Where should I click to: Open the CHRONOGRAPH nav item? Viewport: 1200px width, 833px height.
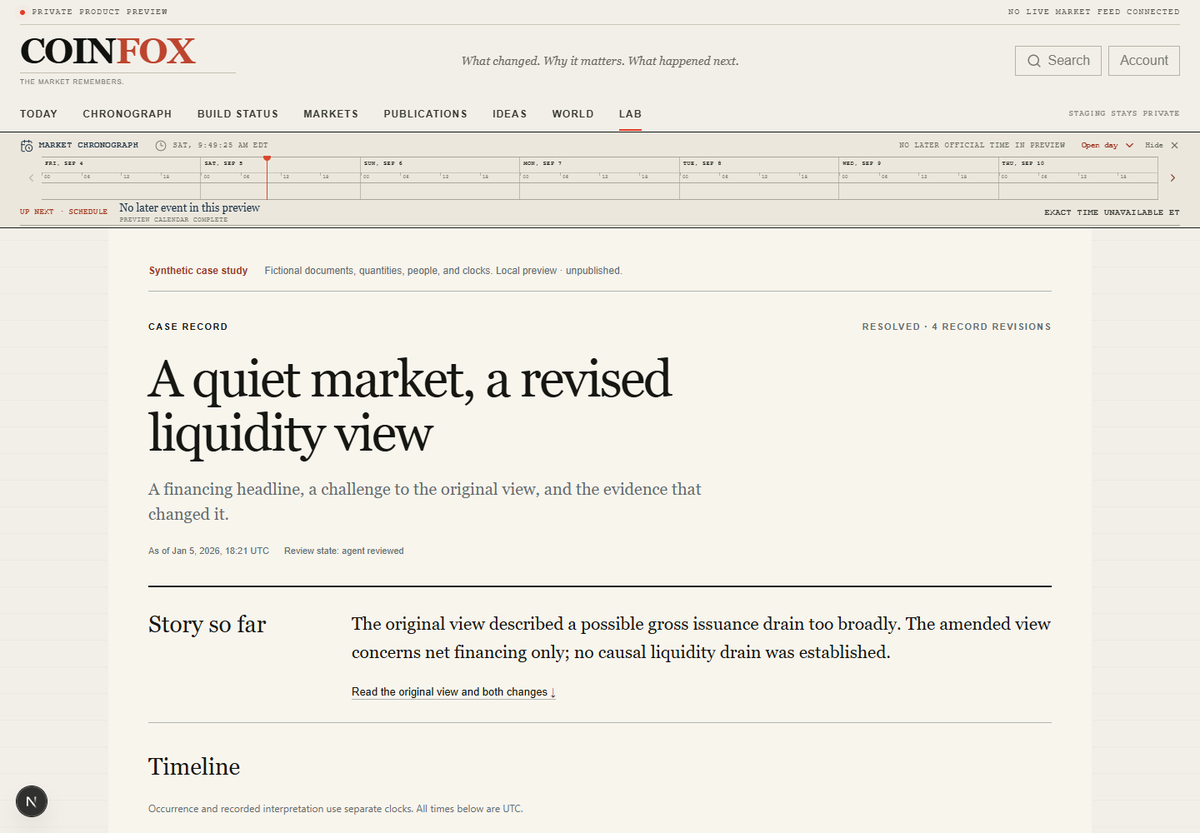(127, 114)
